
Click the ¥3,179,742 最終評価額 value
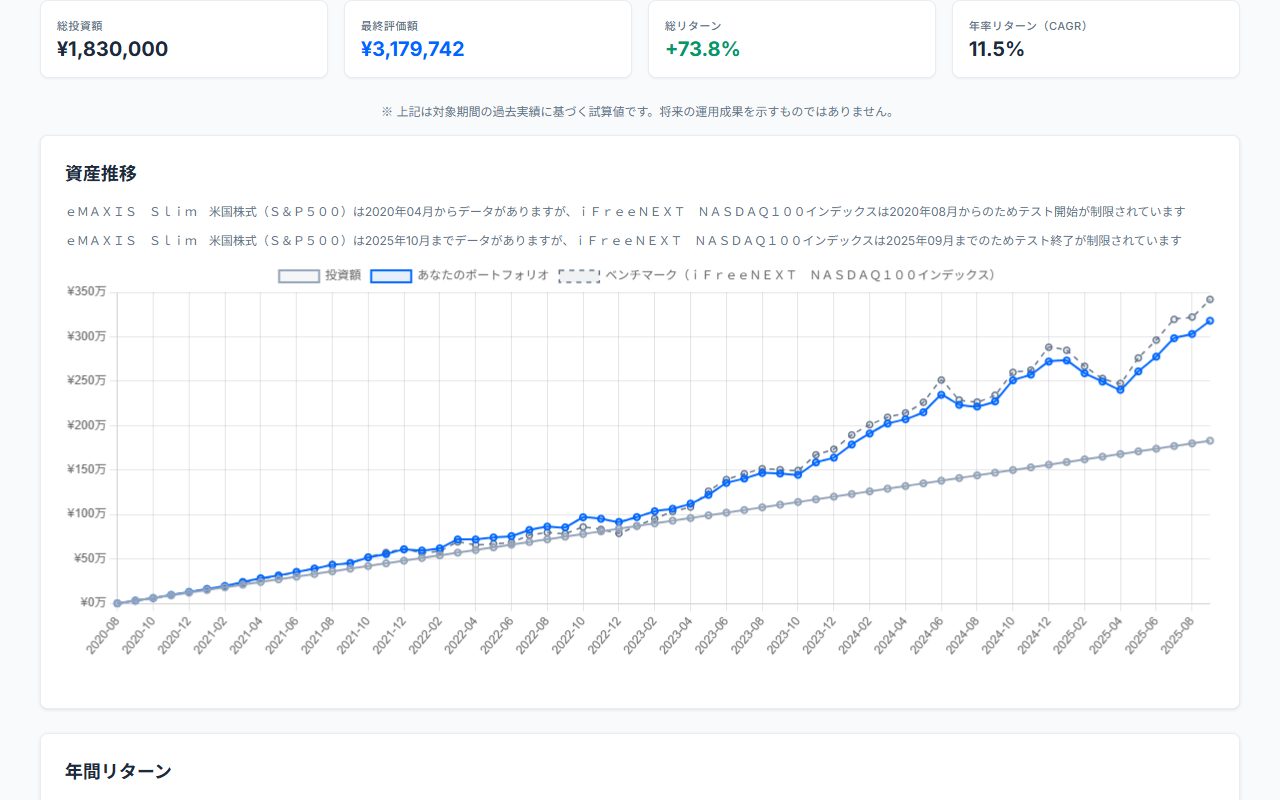pyautogui.click(x=412, y=49)
